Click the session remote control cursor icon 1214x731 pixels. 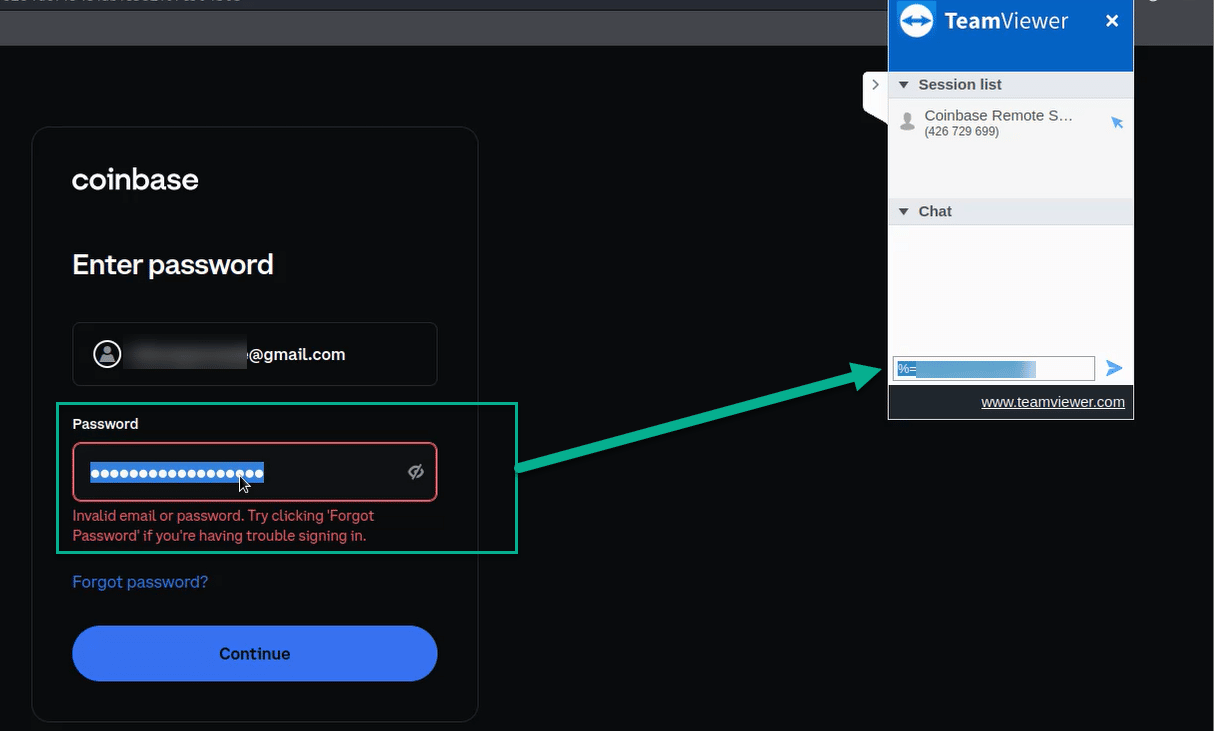(x=1117, y=123)
